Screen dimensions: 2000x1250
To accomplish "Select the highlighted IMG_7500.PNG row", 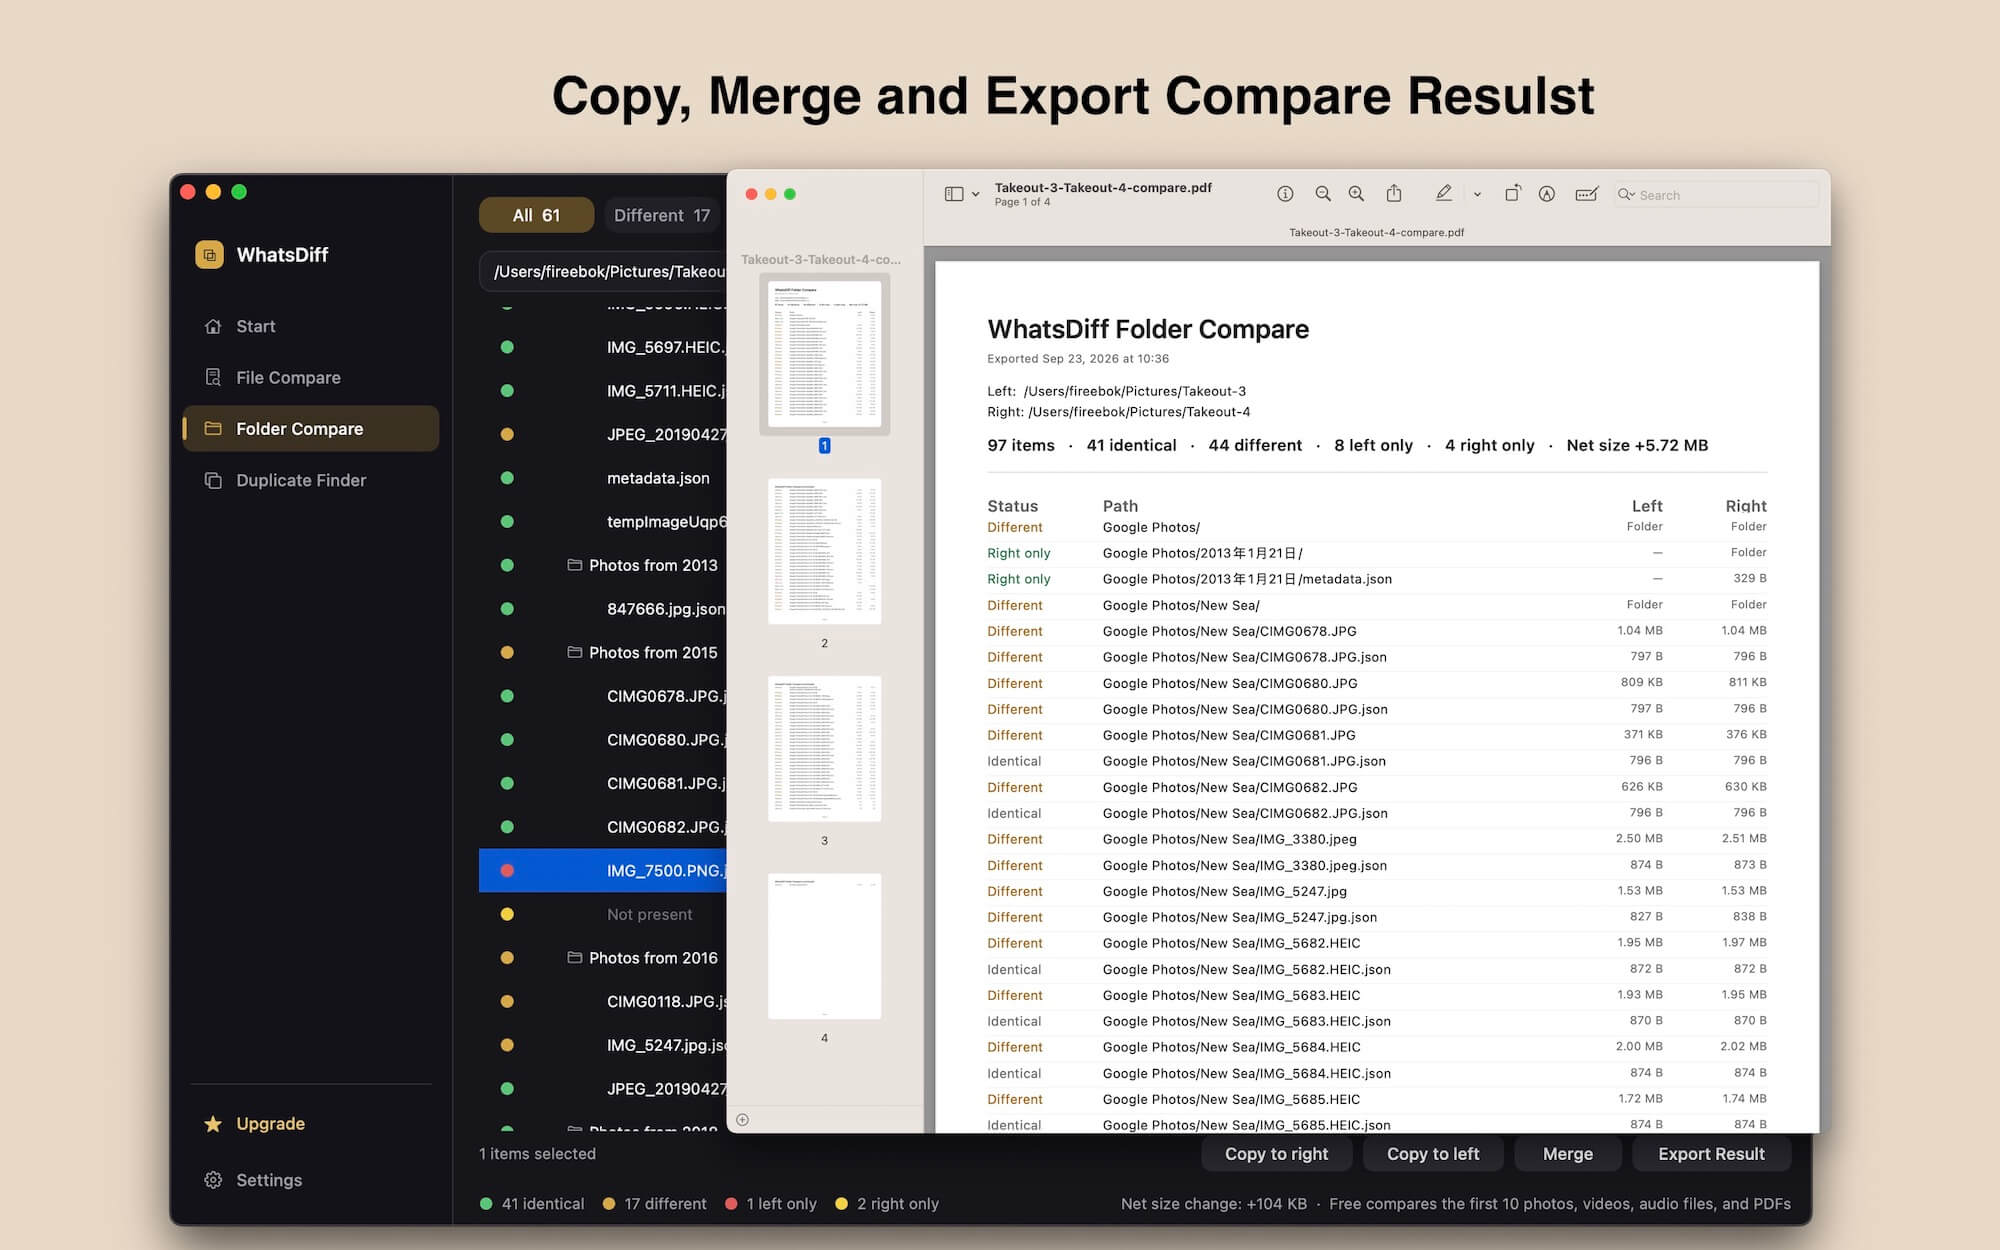I will (603, 870).
